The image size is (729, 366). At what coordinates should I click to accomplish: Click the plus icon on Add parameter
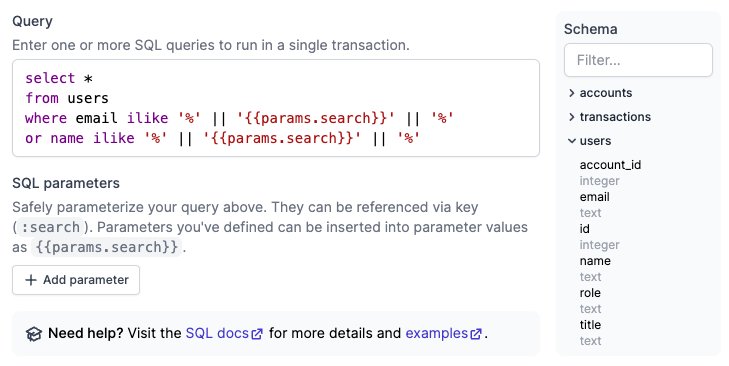pos(31,280)
